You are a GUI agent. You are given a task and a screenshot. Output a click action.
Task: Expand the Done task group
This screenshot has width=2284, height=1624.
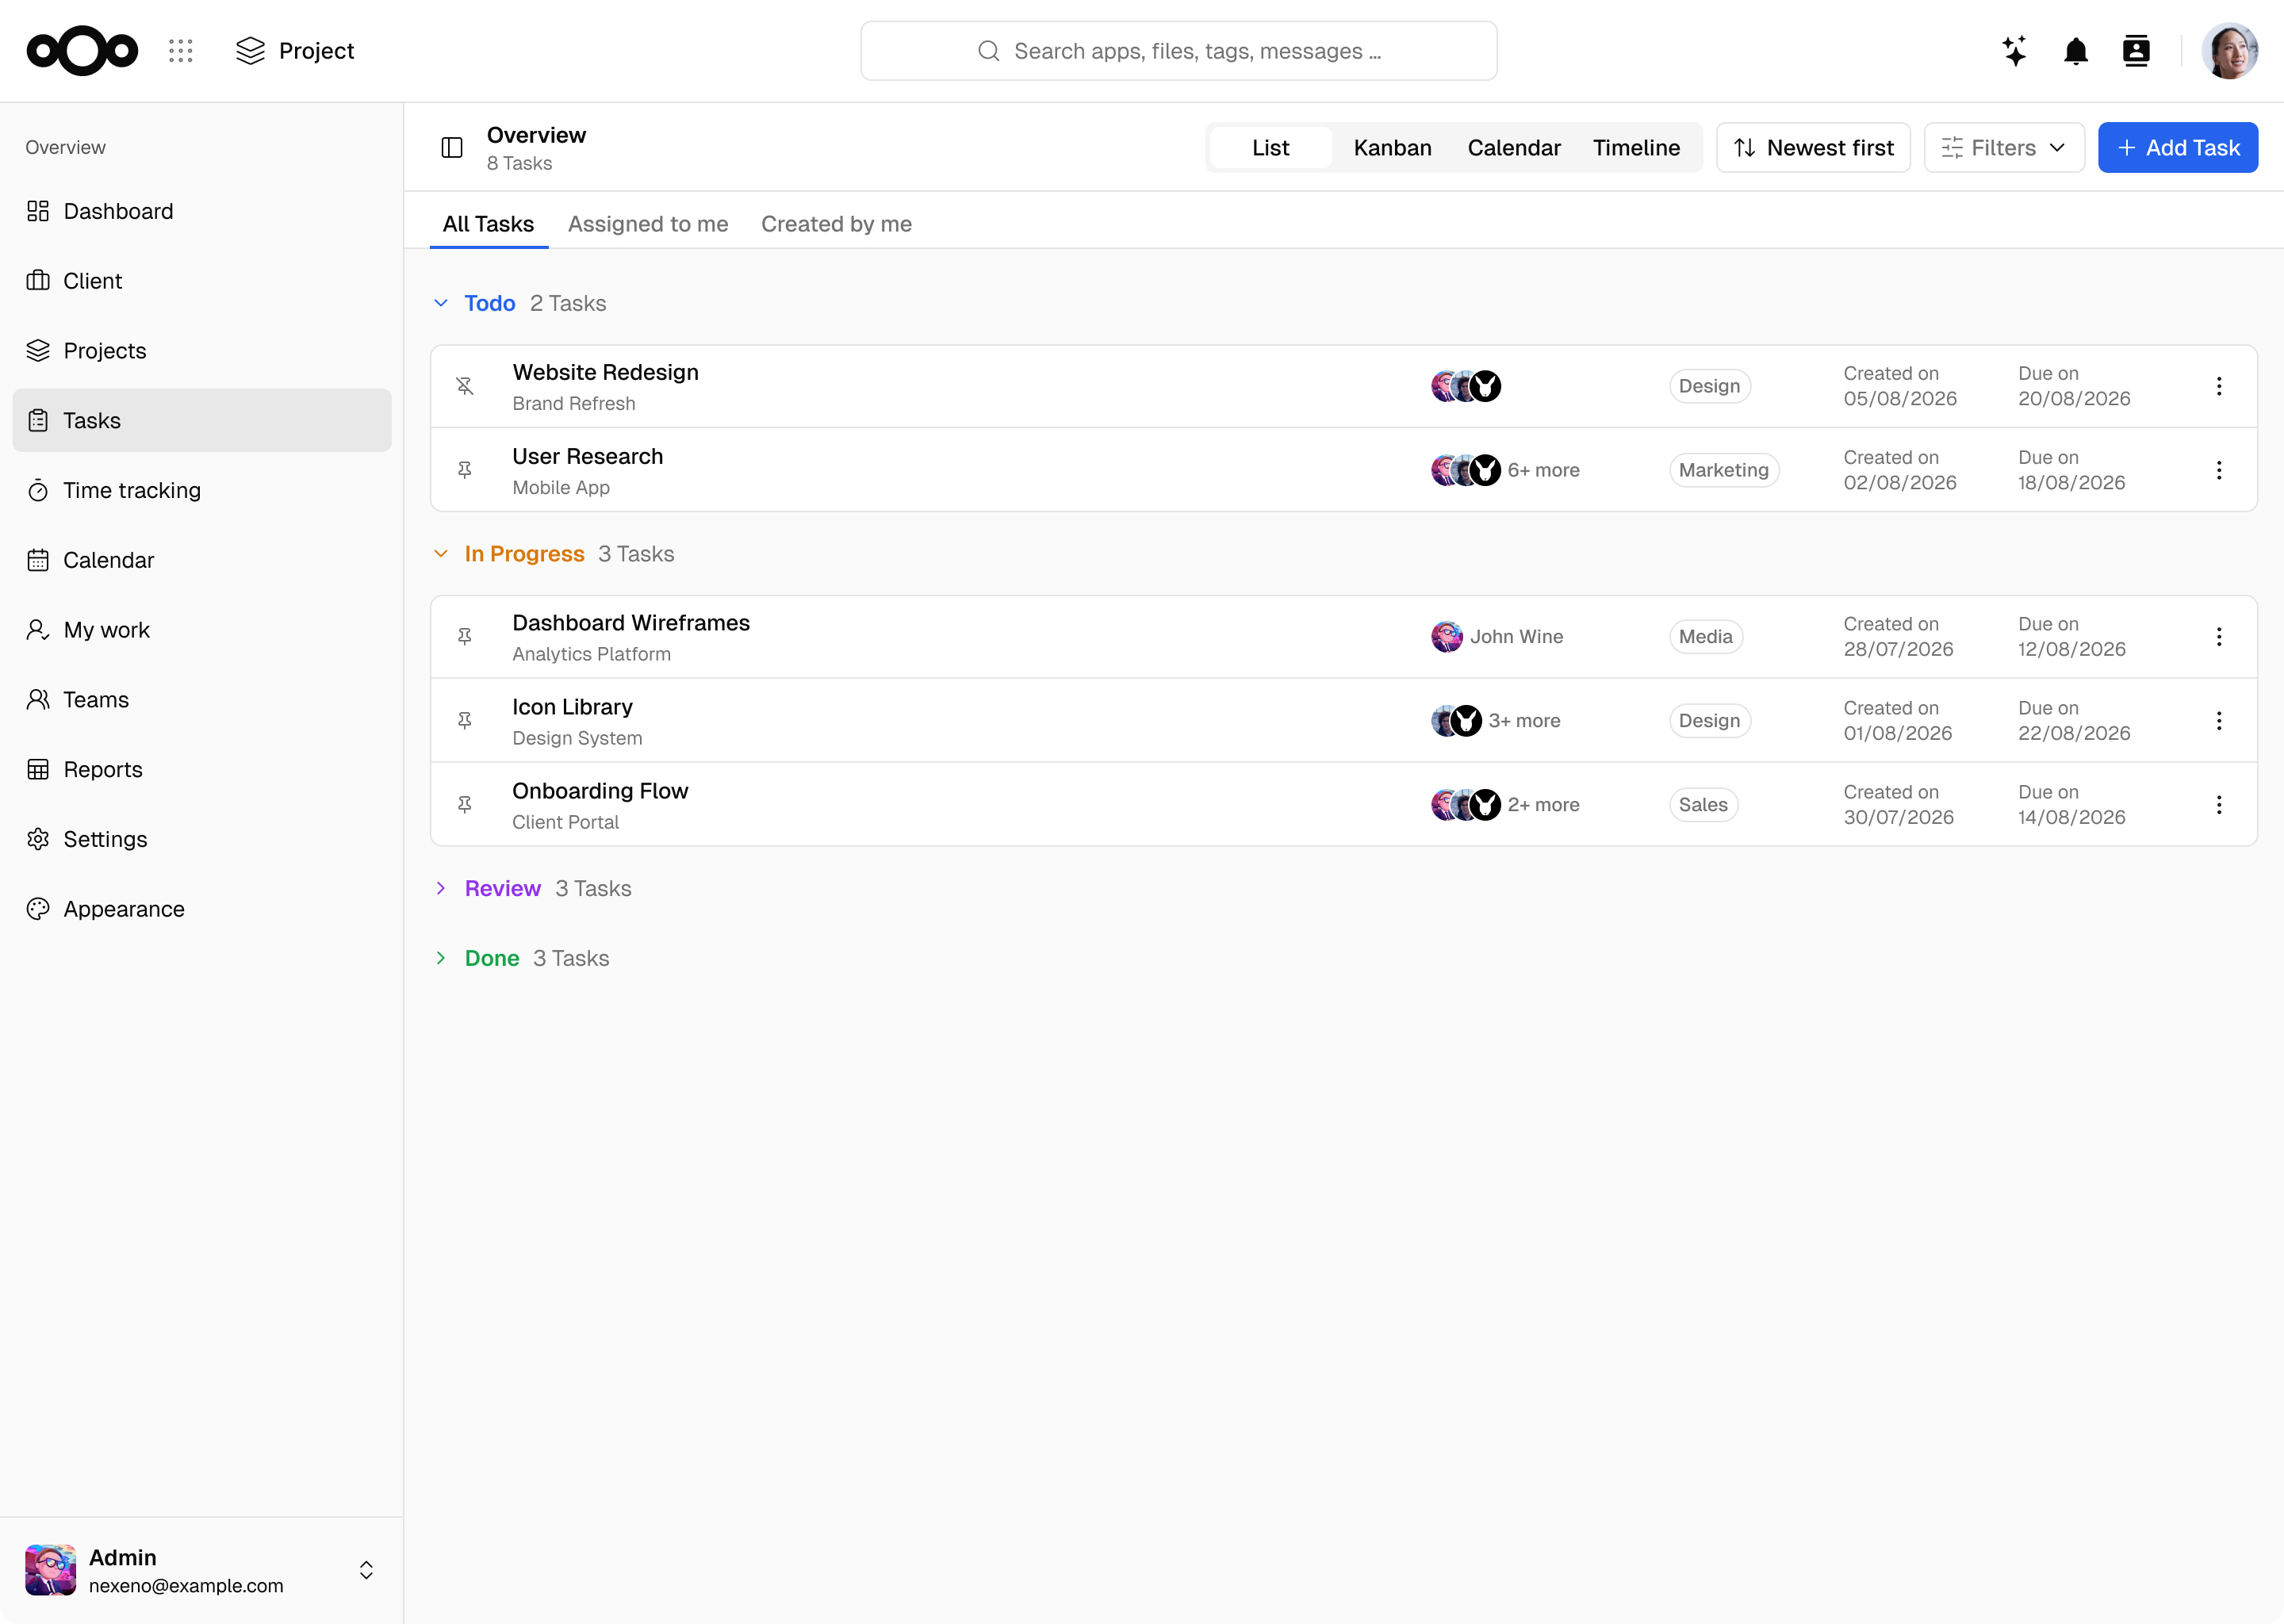point(441,958)
